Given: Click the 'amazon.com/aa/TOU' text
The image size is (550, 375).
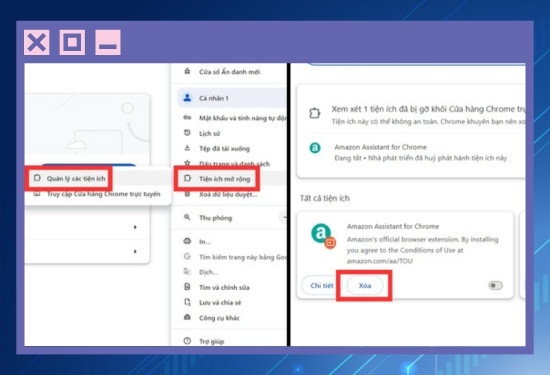Looking at the screenshot, I should click(380, 261).
